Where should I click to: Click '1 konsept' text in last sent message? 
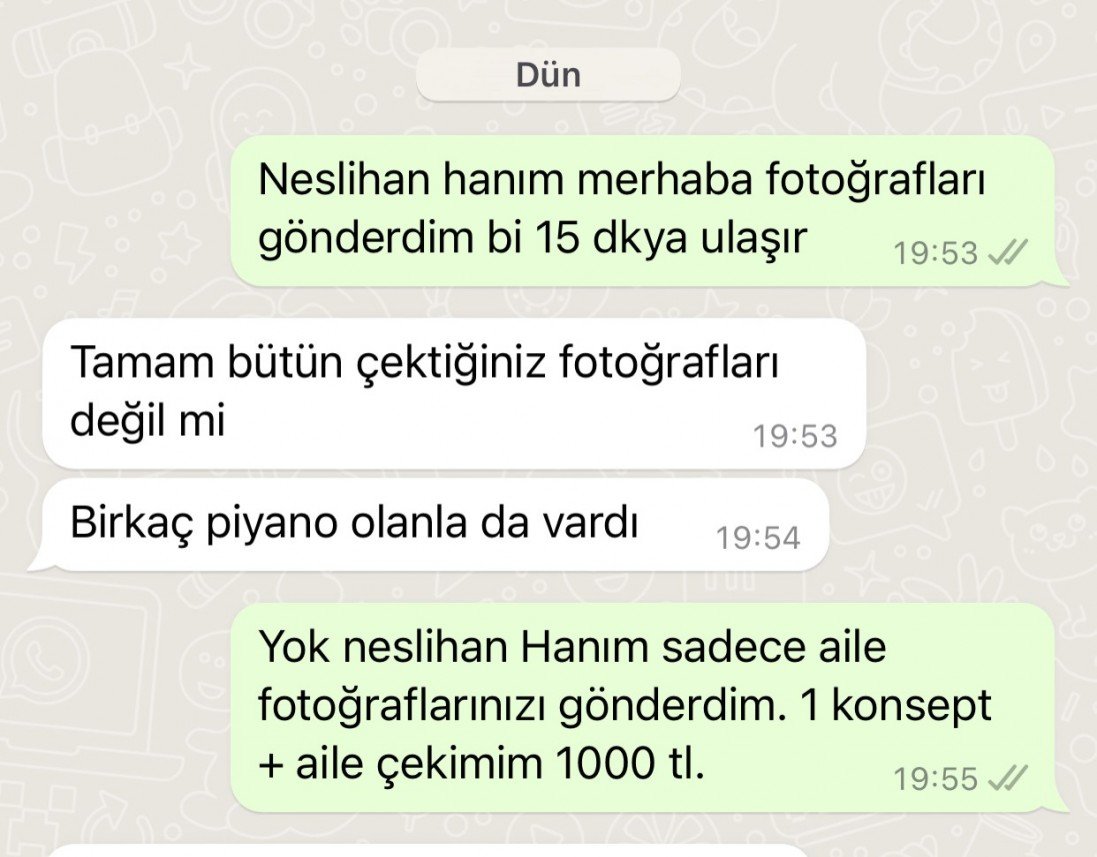point(897,707)
